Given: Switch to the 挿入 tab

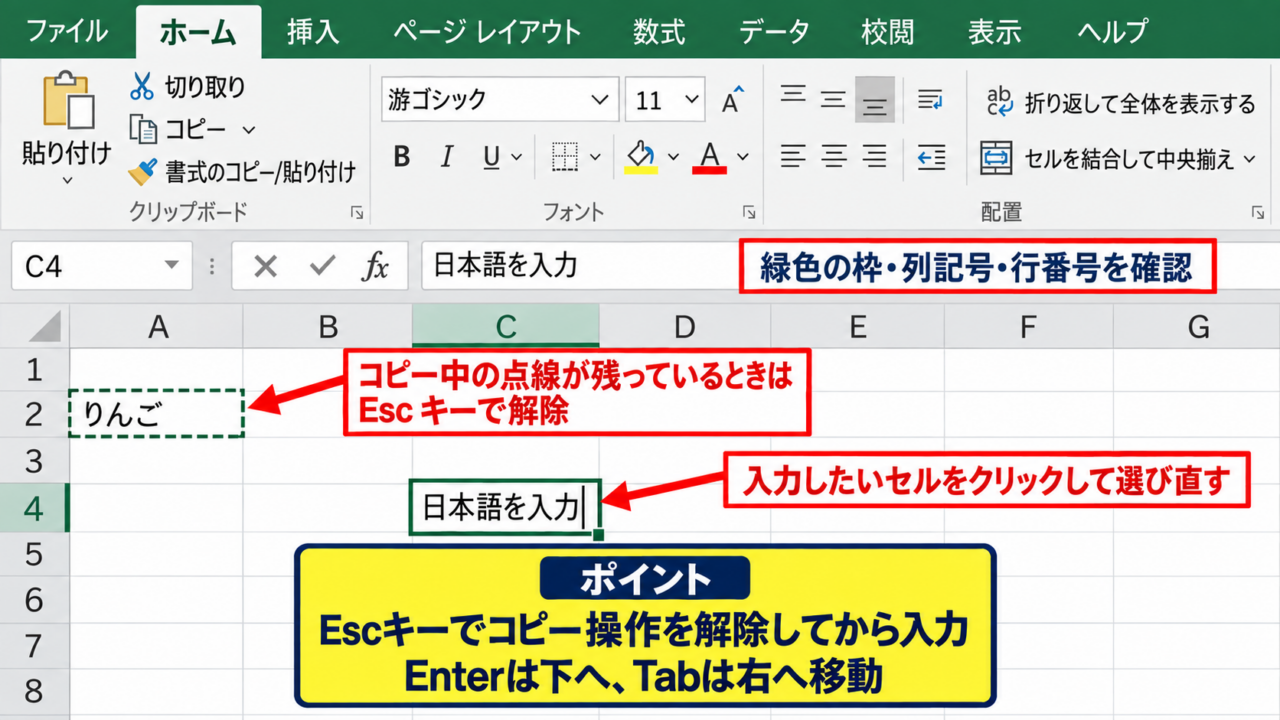Looking at the screenshot, I should (x=313, y=31).
